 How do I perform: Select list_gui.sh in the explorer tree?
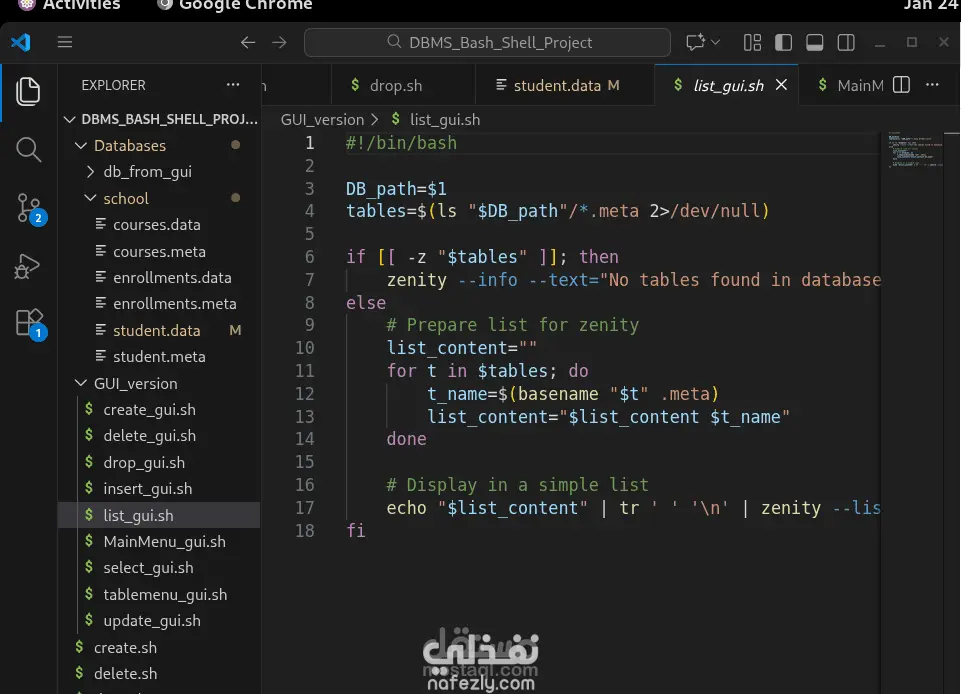click(161, 516)
